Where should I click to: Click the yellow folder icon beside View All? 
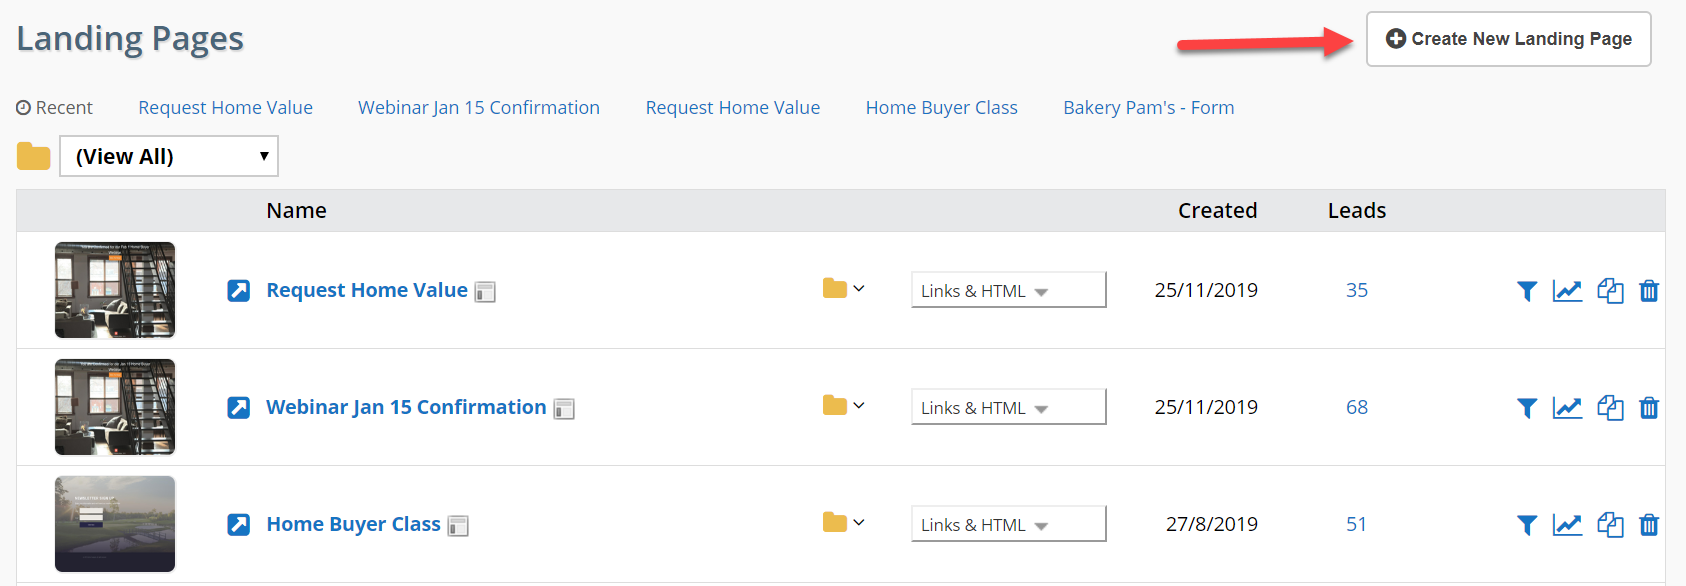[33, 156]
